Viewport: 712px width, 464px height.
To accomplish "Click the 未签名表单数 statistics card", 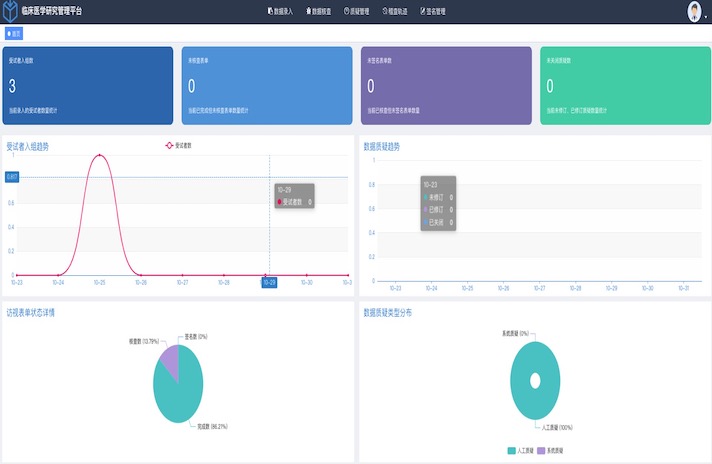I will pyautogui.click(x=446, y=85).
